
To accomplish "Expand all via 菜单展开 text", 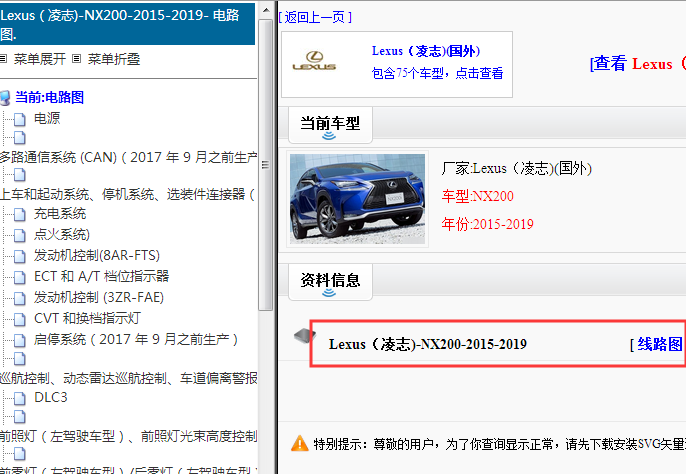I will [40, 59].
